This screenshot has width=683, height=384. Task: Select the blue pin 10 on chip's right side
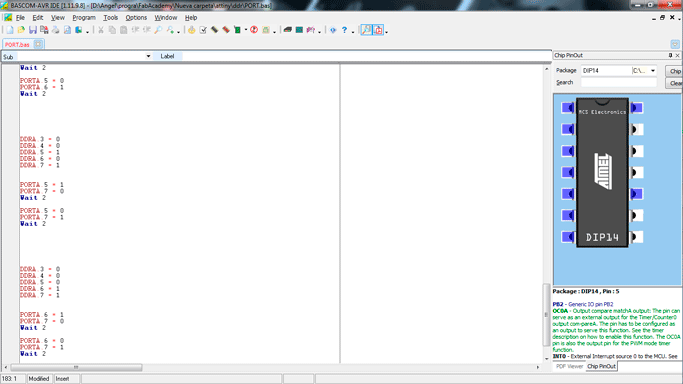pyautogui.click(x=637, y=194)
